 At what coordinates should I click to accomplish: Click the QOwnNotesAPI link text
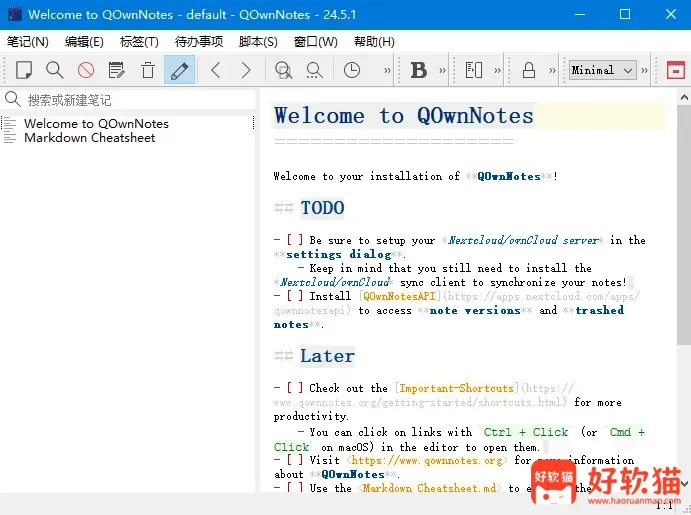pos(399,296)
